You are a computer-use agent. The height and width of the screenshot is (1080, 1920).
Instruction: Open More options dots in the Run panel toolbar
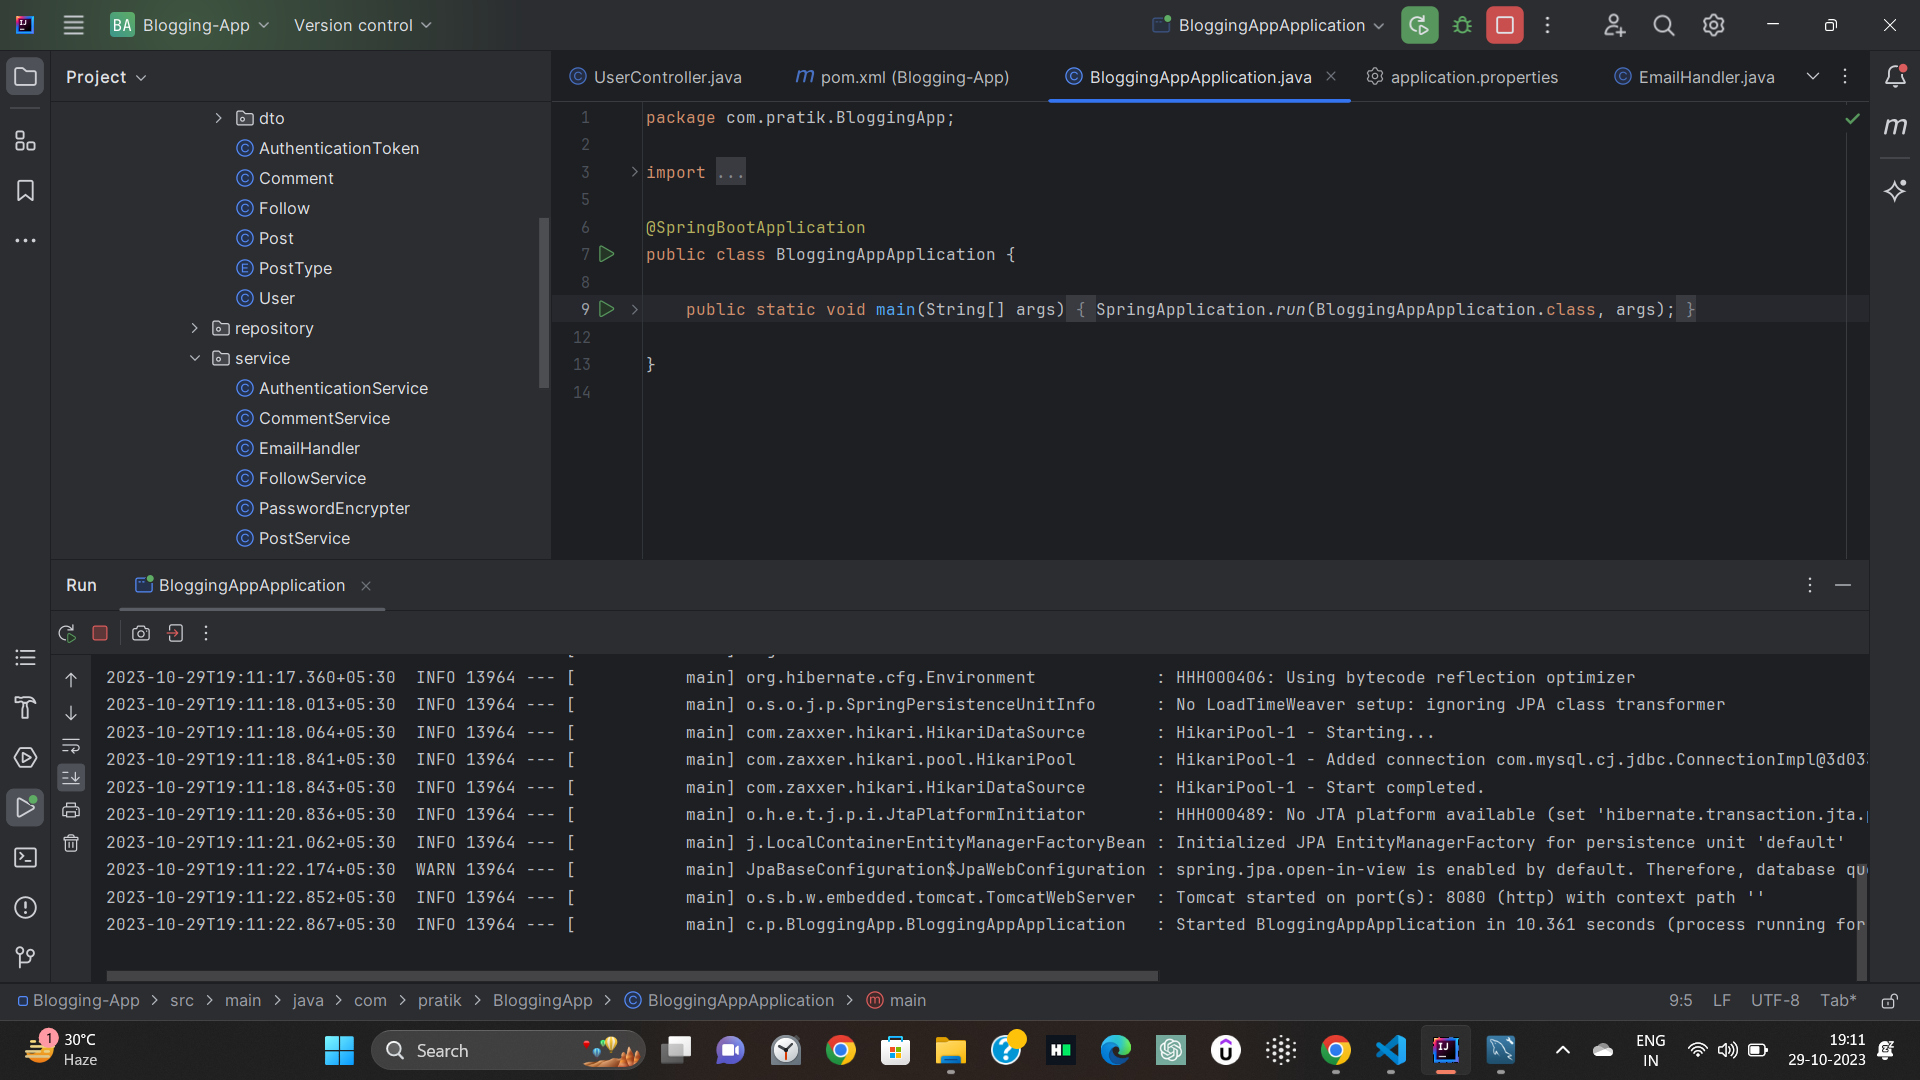pyautogui.click(x=206, y=633)
